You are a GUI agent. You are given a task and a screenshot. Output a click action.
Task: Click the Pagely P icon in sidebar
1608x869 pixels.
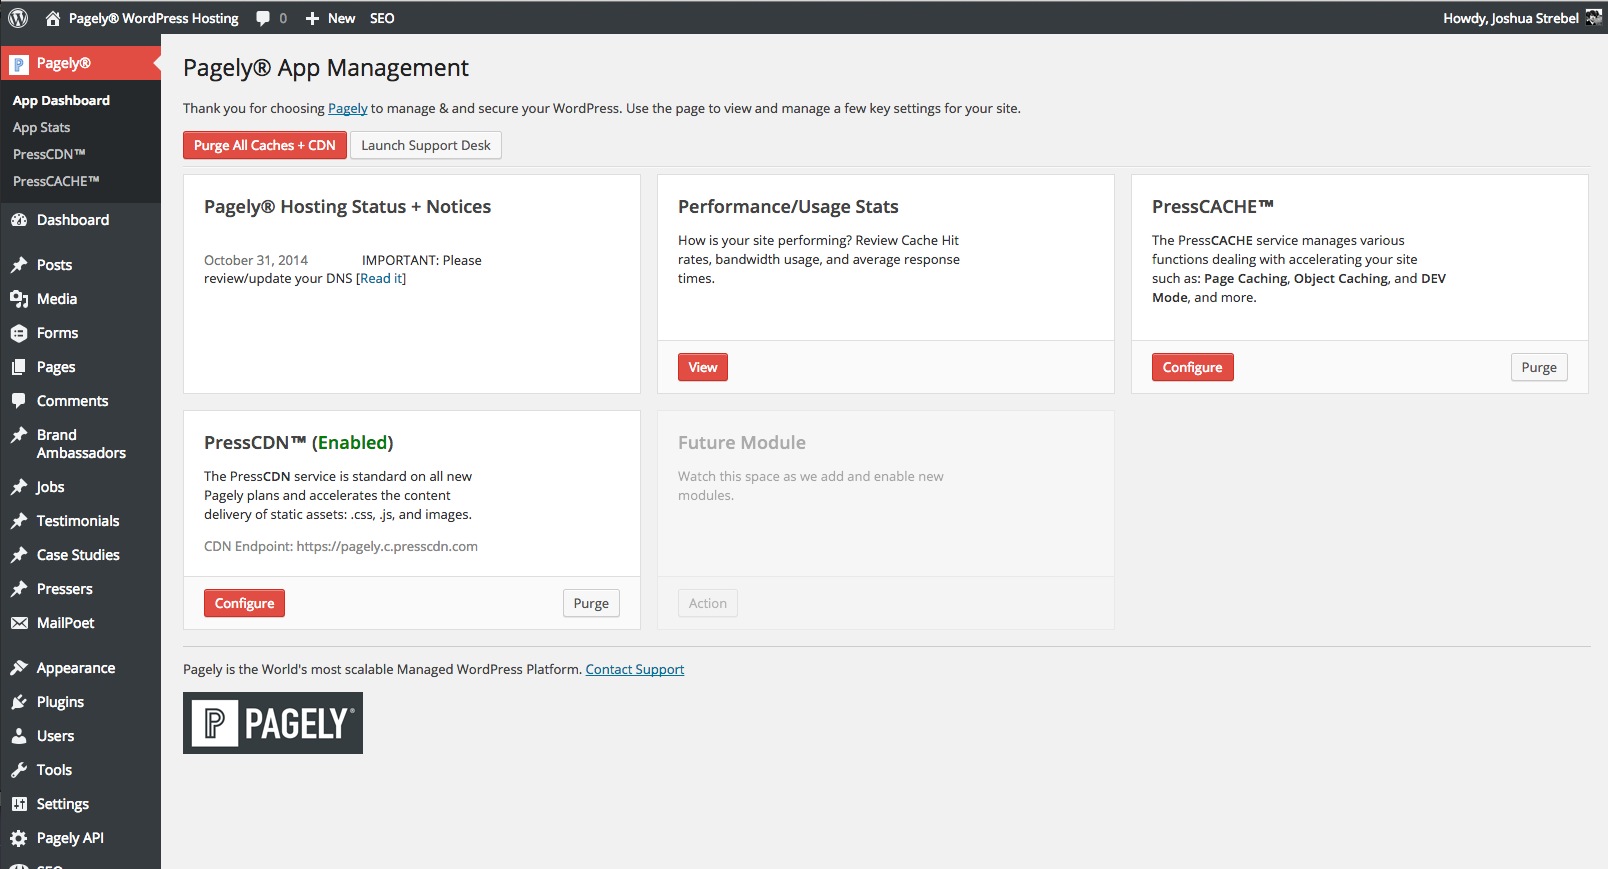pyautogui.click(x=19, y=64)
